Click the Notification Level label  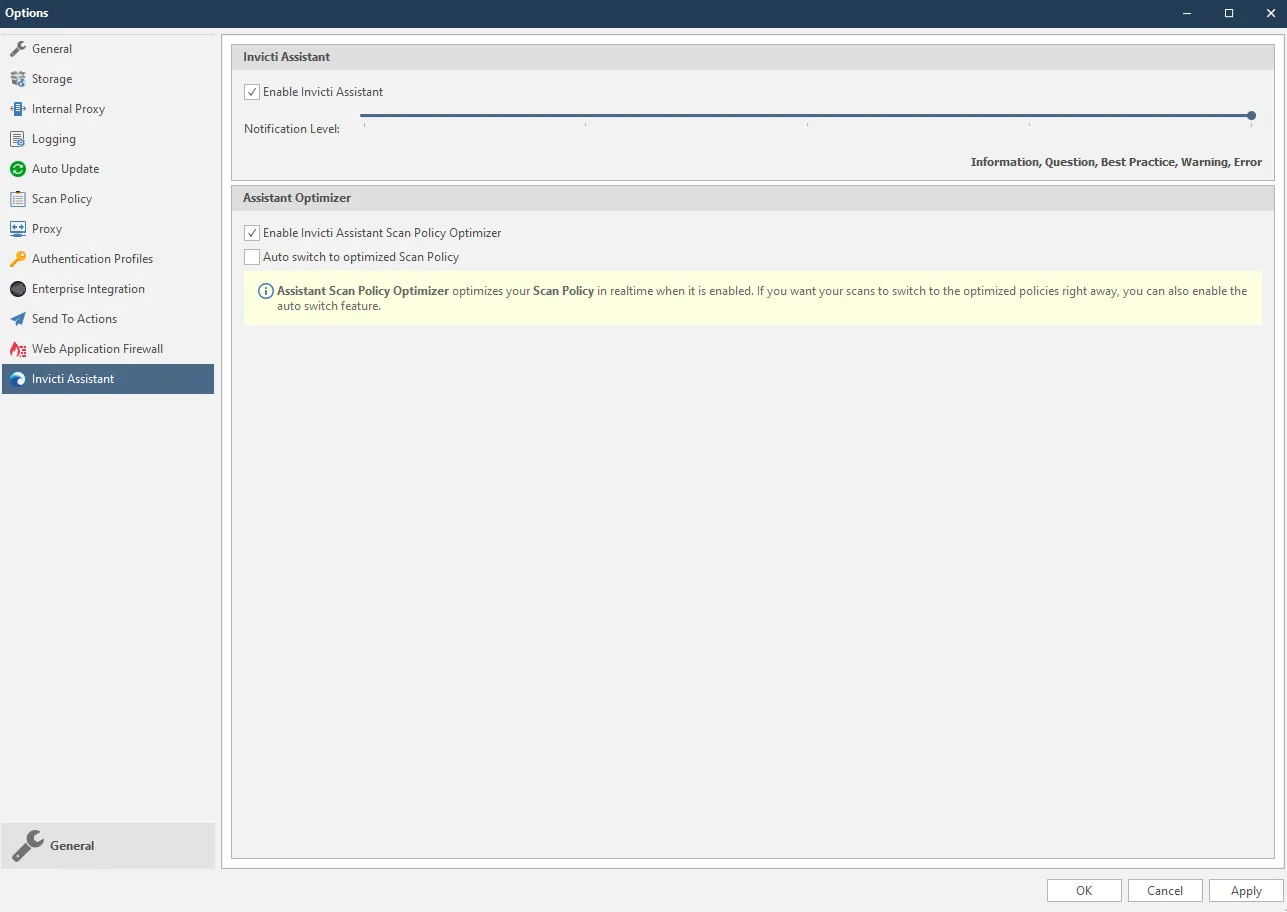click(x=292, y=129)
